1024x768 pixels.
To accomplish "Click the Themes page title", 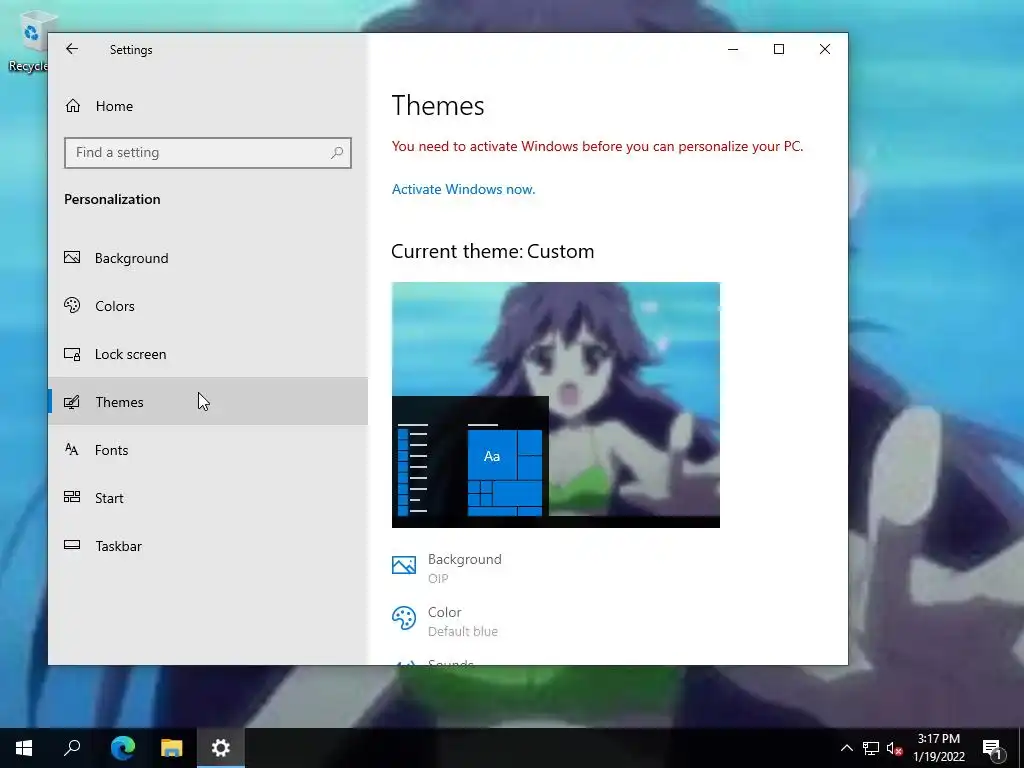I will tap(438, 106).
